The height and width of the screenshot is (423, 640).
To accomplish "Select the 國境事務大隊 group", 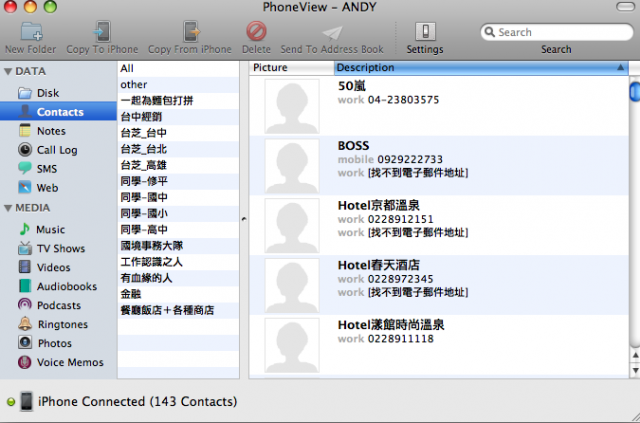I will point(178,246).
